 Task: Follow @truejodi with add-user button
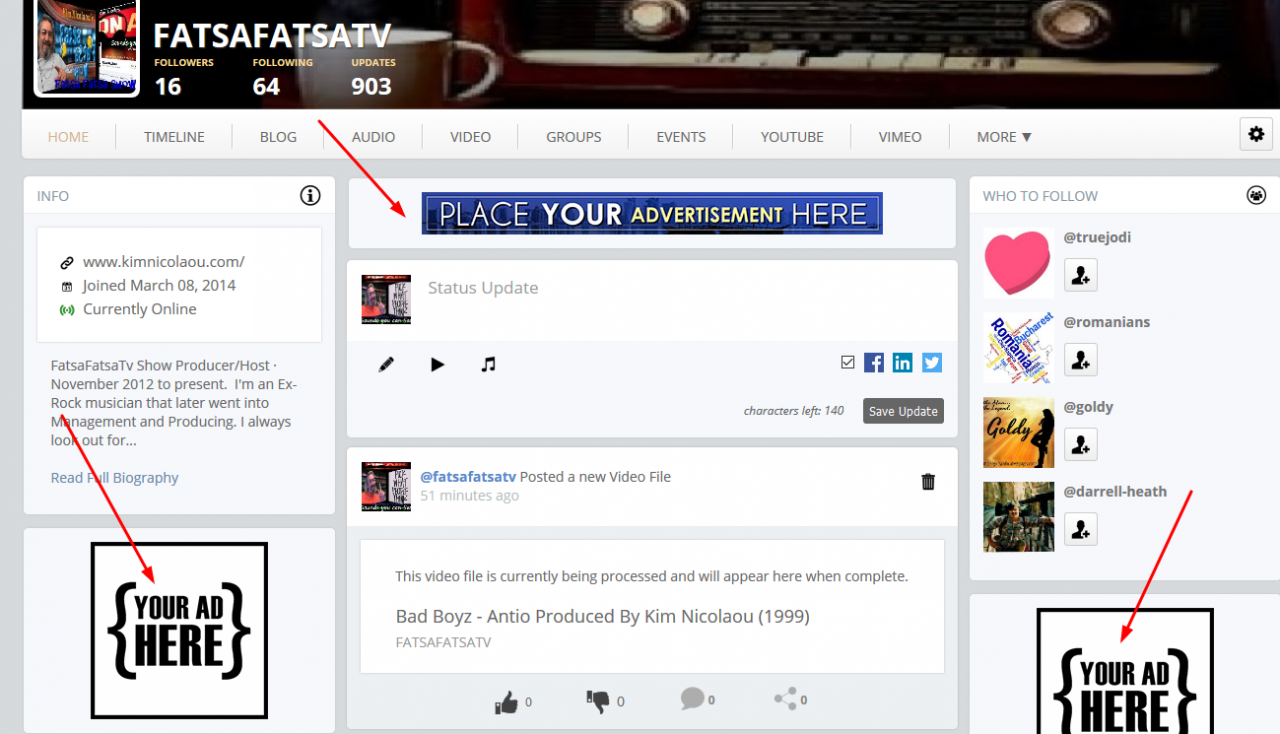tap(1080, 274)
